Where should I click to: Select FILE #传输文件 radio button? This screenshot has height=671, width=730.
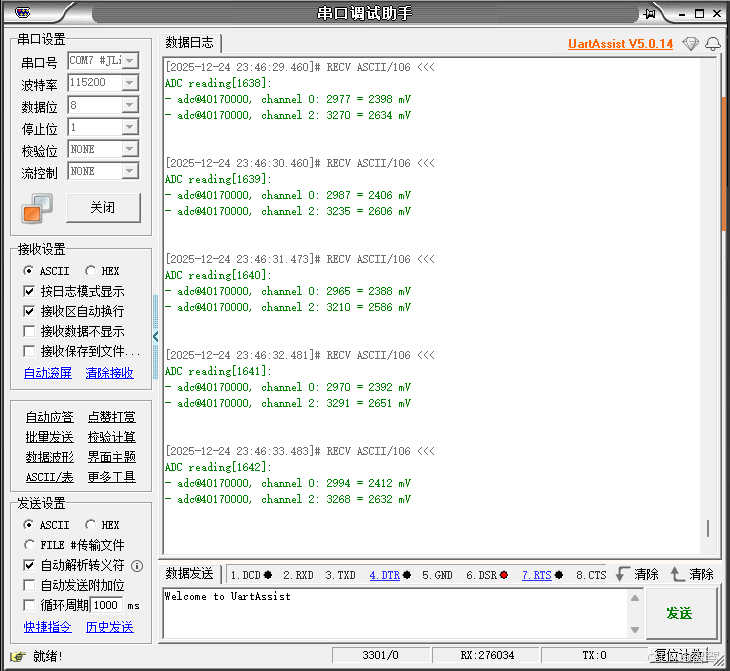[x=29, y=545]
